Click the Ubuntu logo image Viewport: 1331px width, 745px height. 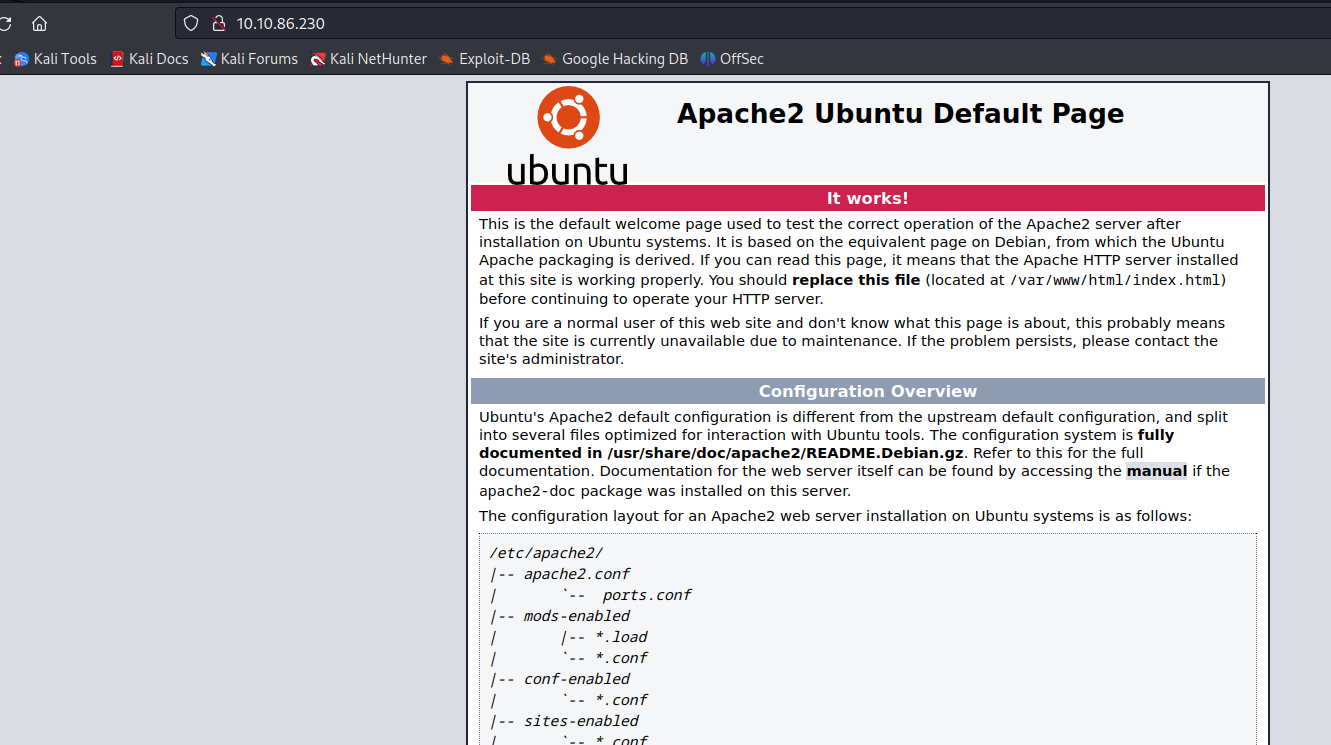tap(568, 135)
